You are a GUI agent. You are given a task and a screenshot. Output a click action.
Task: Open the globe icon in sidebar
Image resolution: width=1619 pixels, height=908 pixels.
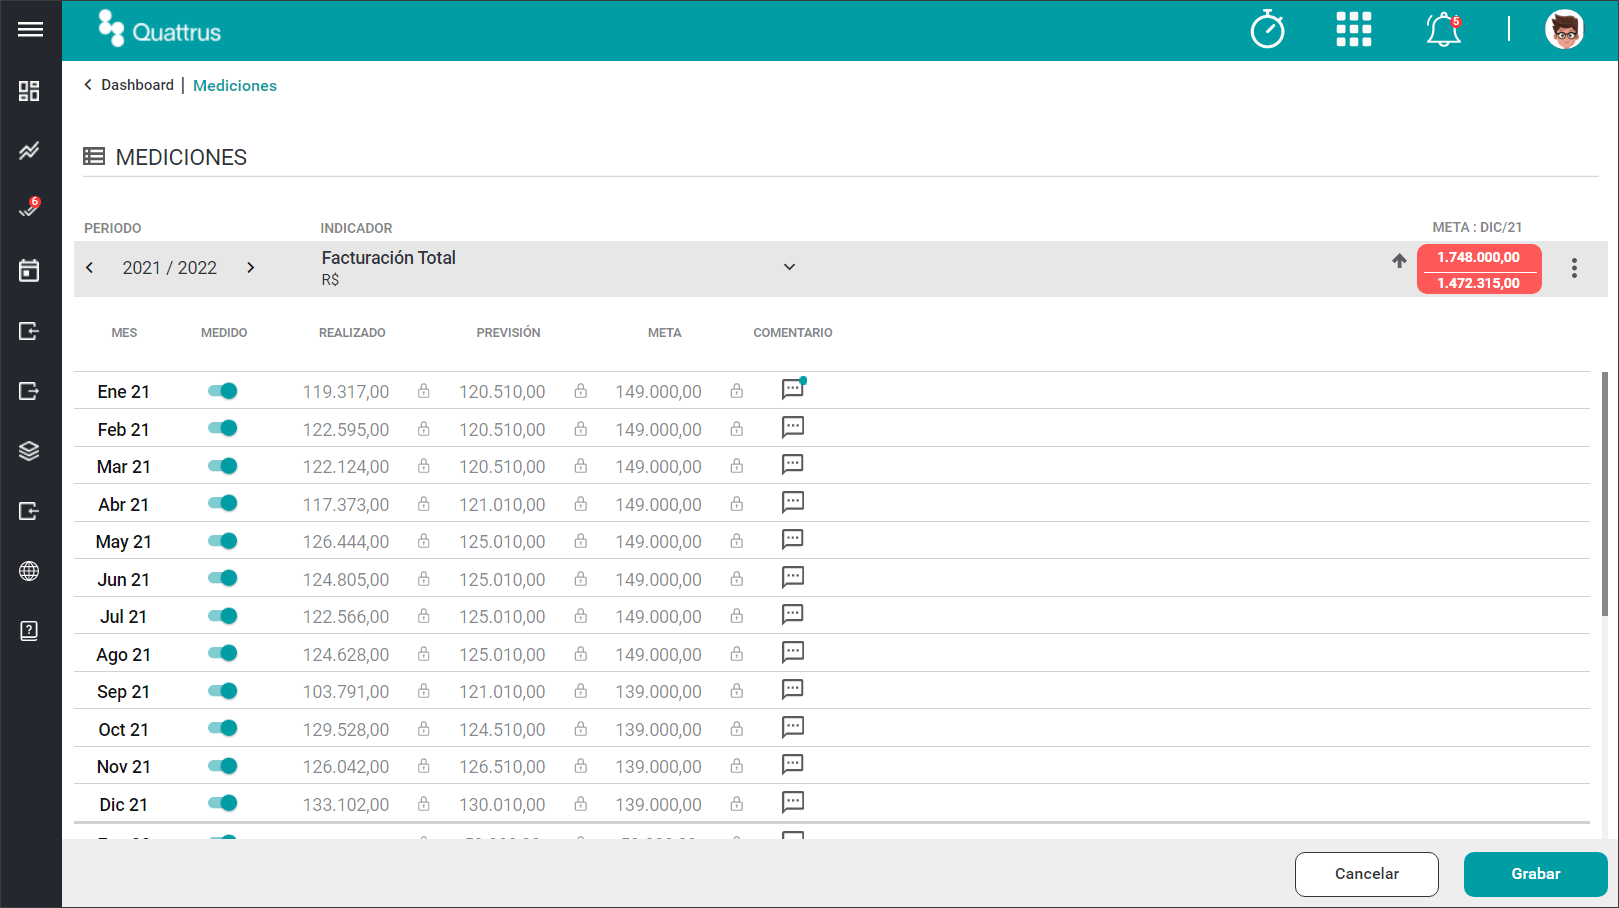(29, 571)
